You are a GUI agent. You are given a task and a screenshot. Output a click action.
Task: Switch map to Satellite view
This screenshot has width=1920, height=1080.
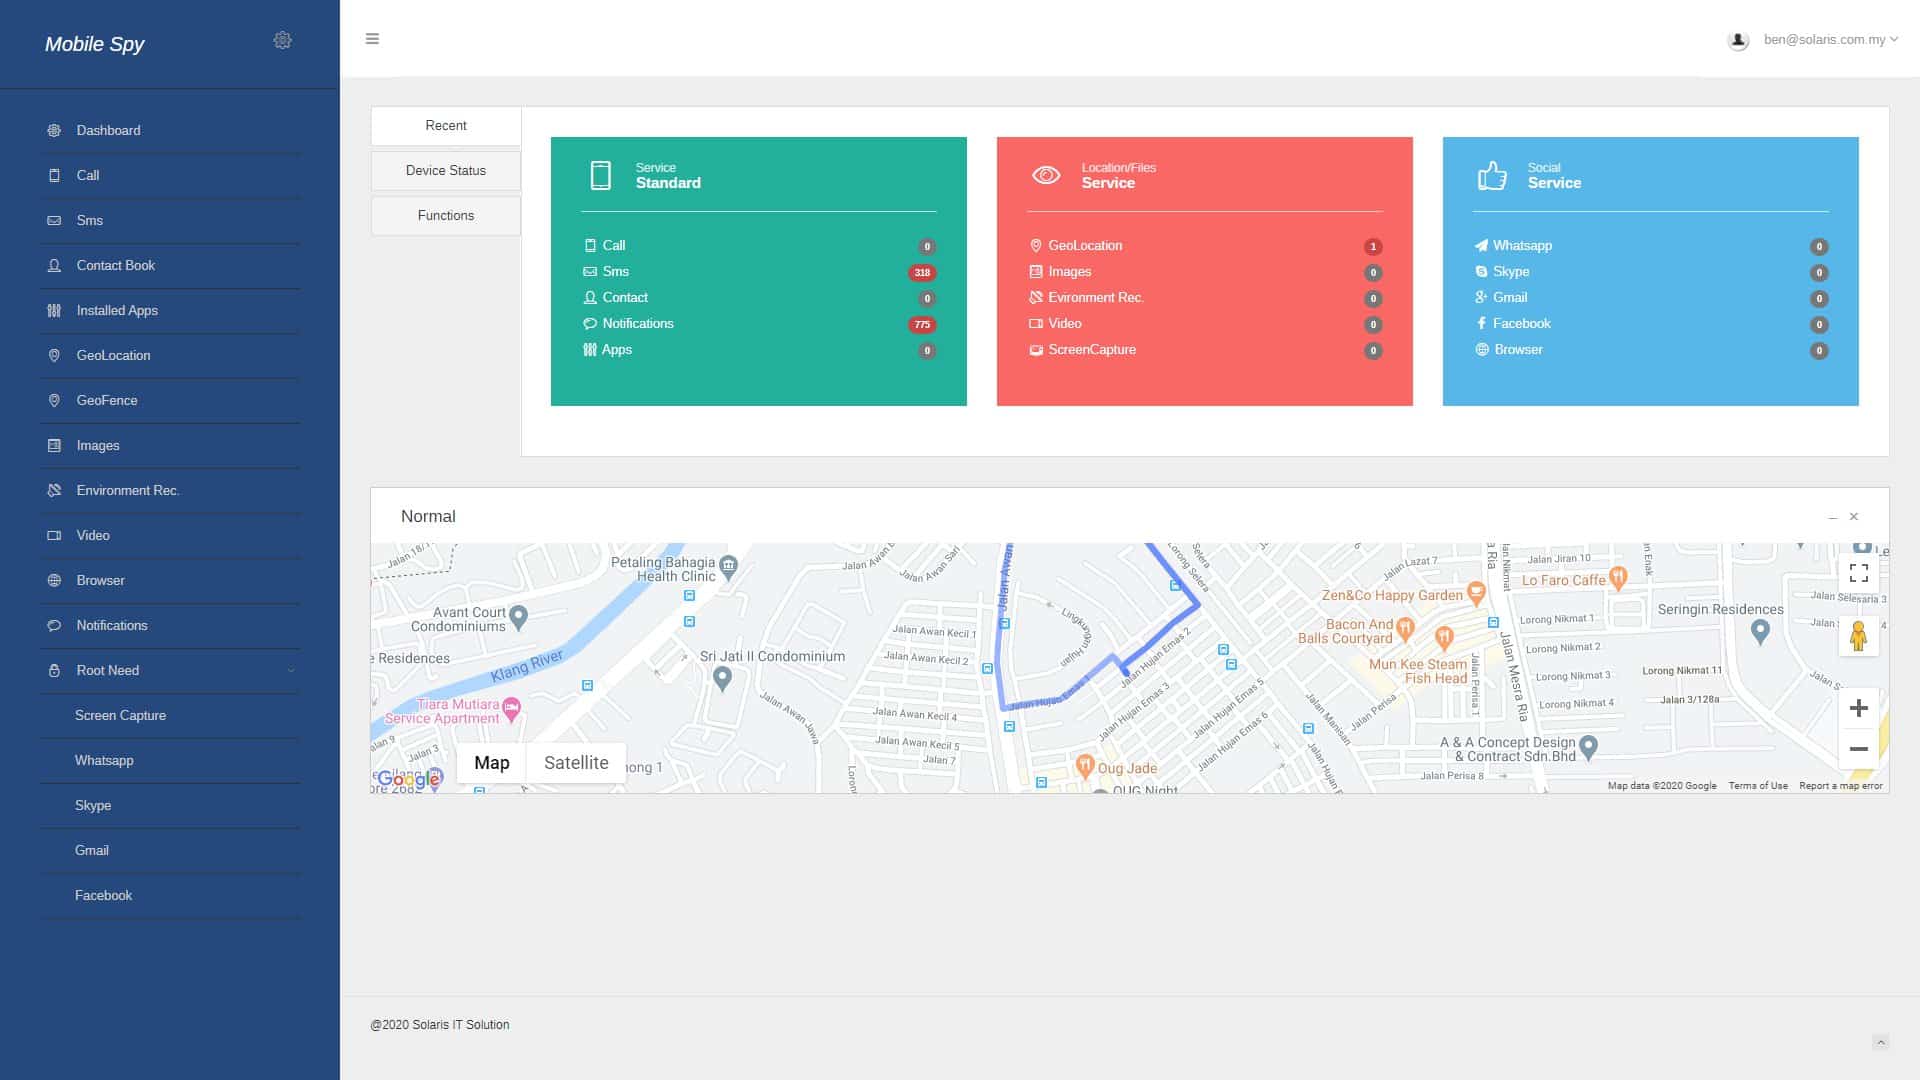coord(576,763)
